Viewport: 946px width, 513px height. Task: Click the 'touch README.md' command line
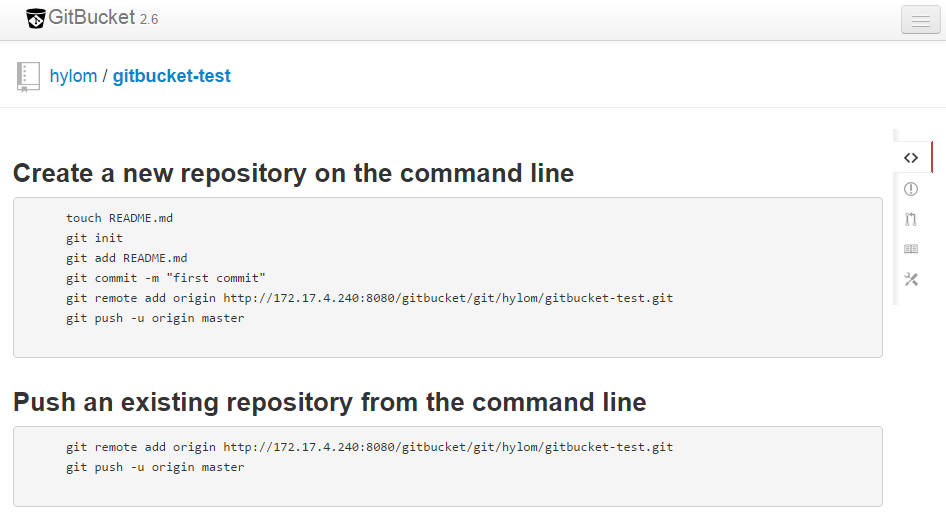119,218
